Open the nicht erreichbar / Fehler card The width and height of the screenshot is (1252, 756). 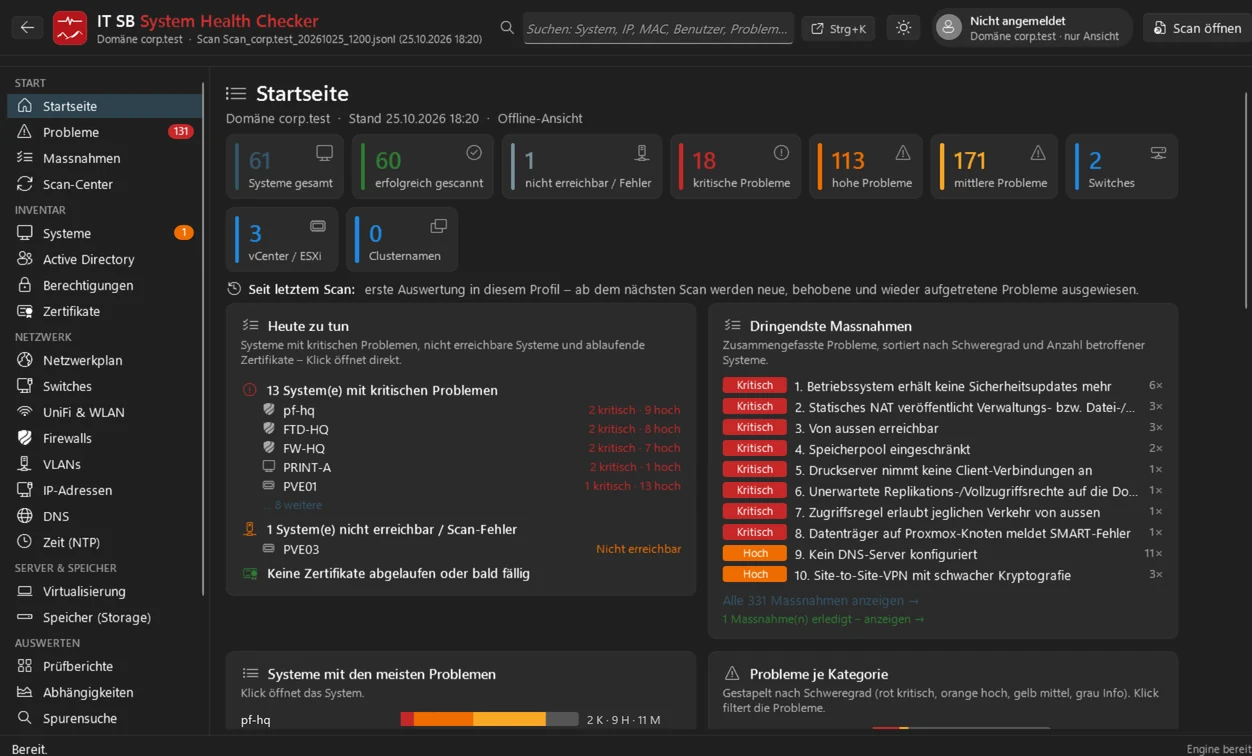point(582,167)
